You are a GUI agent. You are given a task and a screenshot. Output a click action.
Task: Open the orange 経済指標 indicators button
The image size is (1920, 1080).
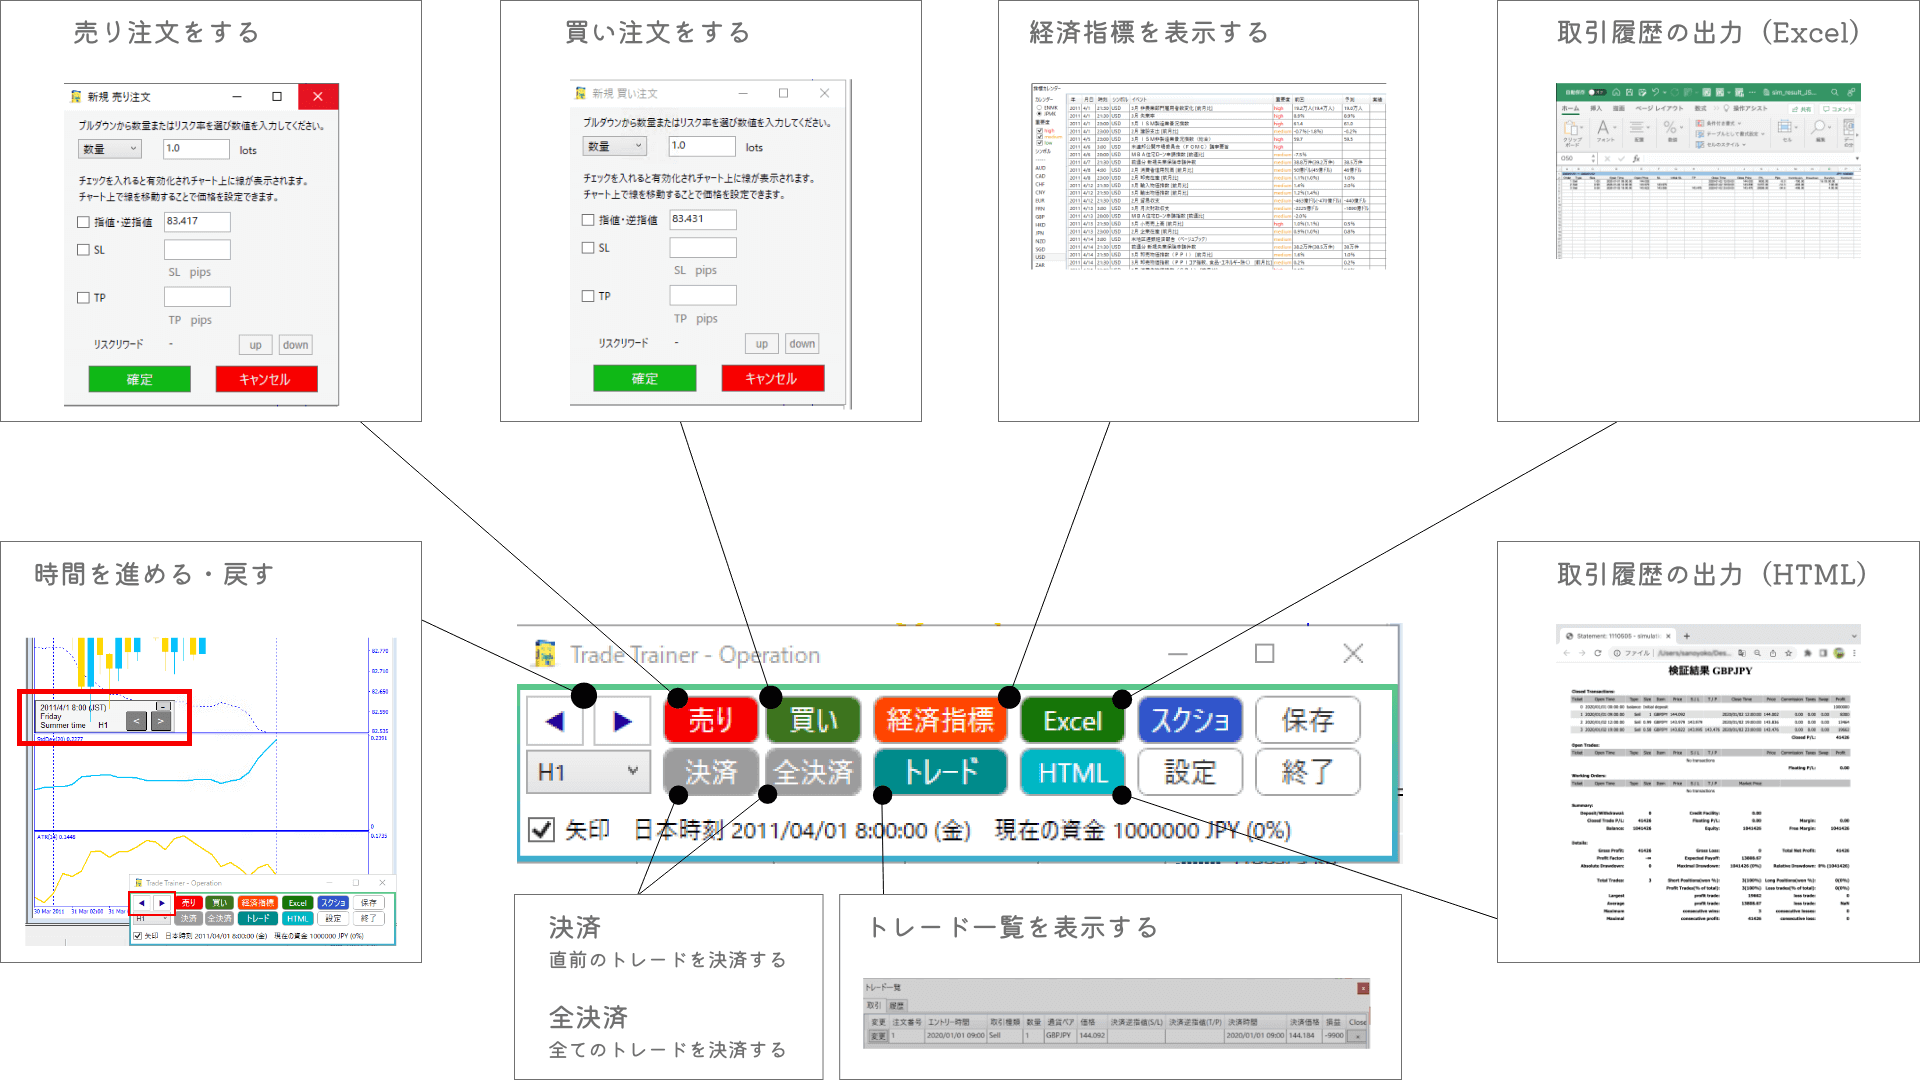(x=941, y=721)
